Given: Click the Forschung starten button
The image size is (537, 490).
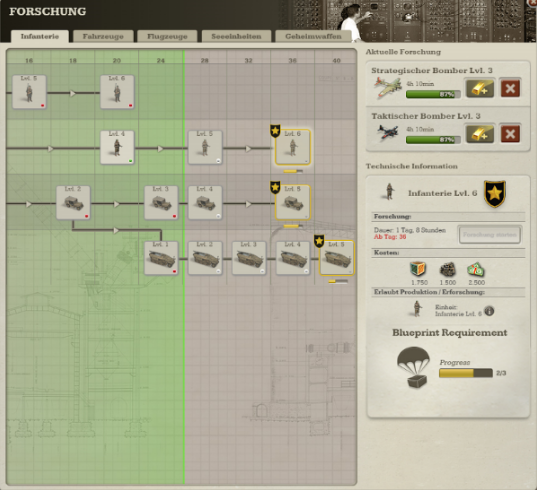Looking at the screenshot, I should coord(490,235).
